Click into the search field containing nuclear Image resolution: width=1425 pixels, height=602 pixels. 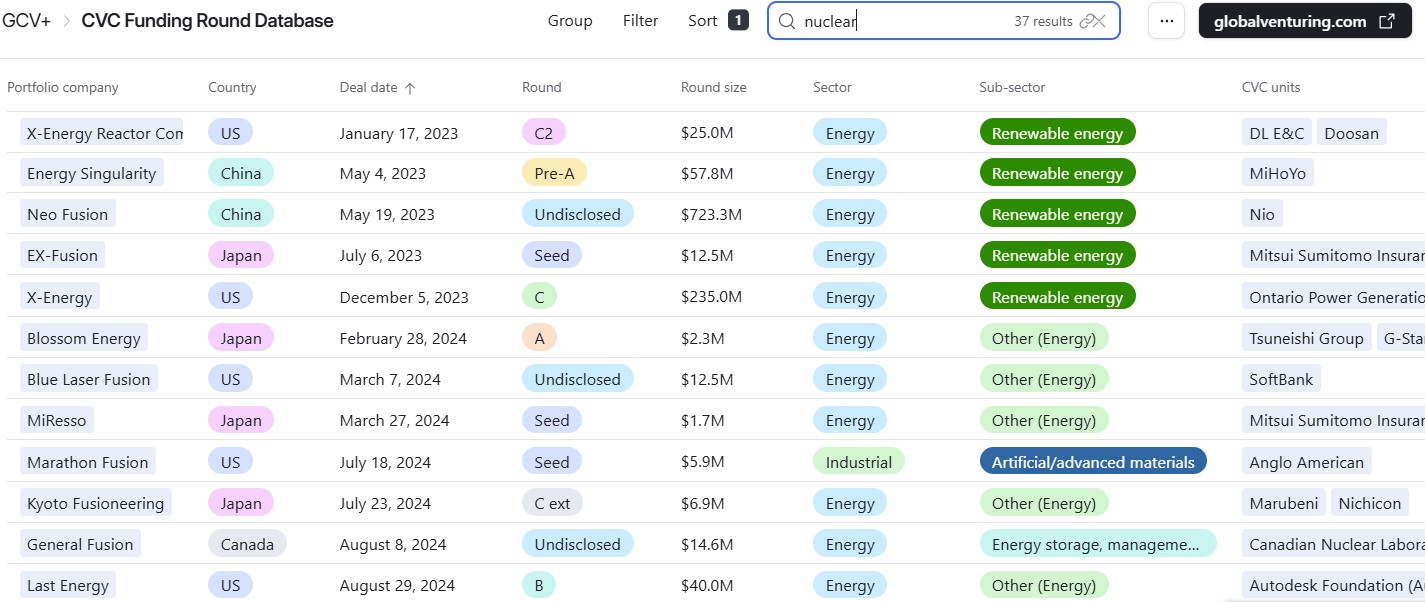(x=900, y=21)
